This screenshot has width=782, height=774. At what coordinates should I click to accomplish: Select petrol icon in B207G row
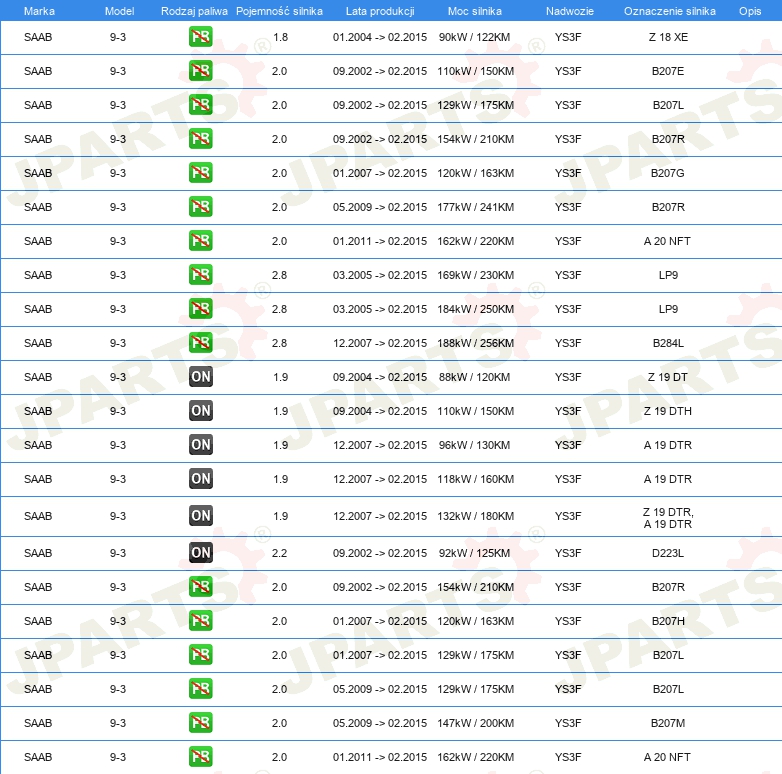(x=200, y=173)
